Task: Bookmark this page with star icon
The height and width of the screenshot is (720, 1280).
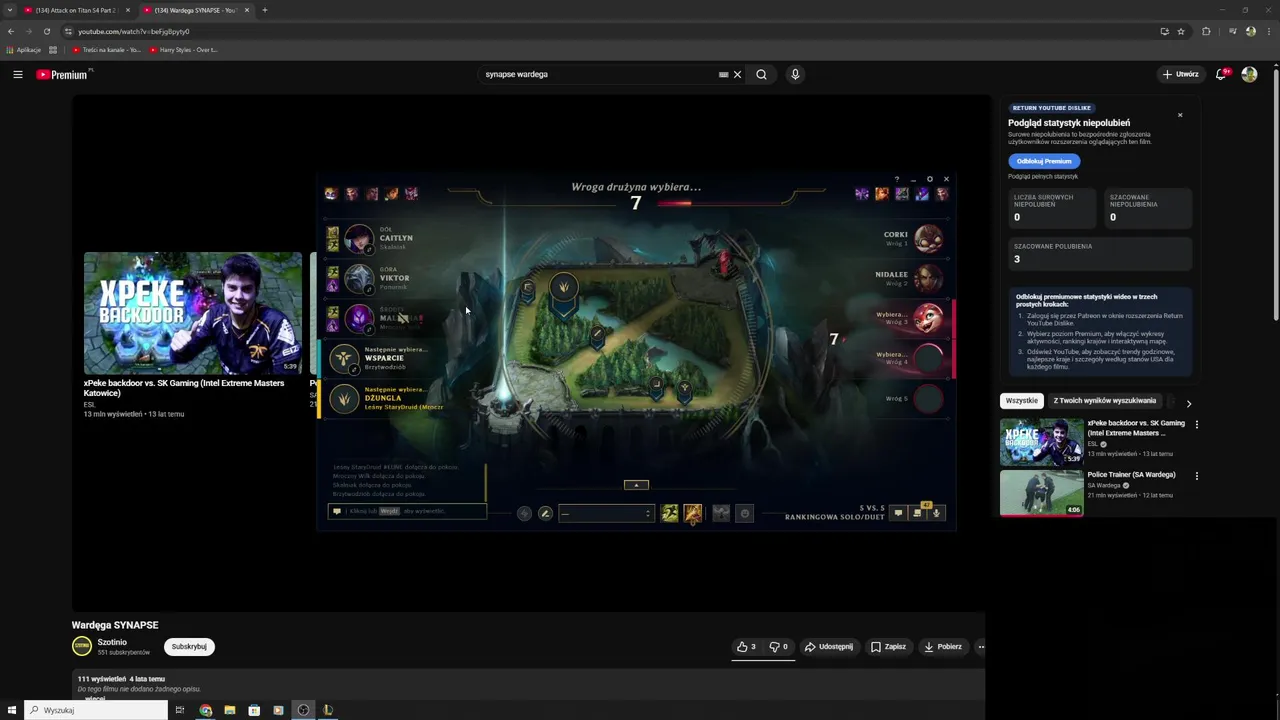Action: tap(1181, 31)
